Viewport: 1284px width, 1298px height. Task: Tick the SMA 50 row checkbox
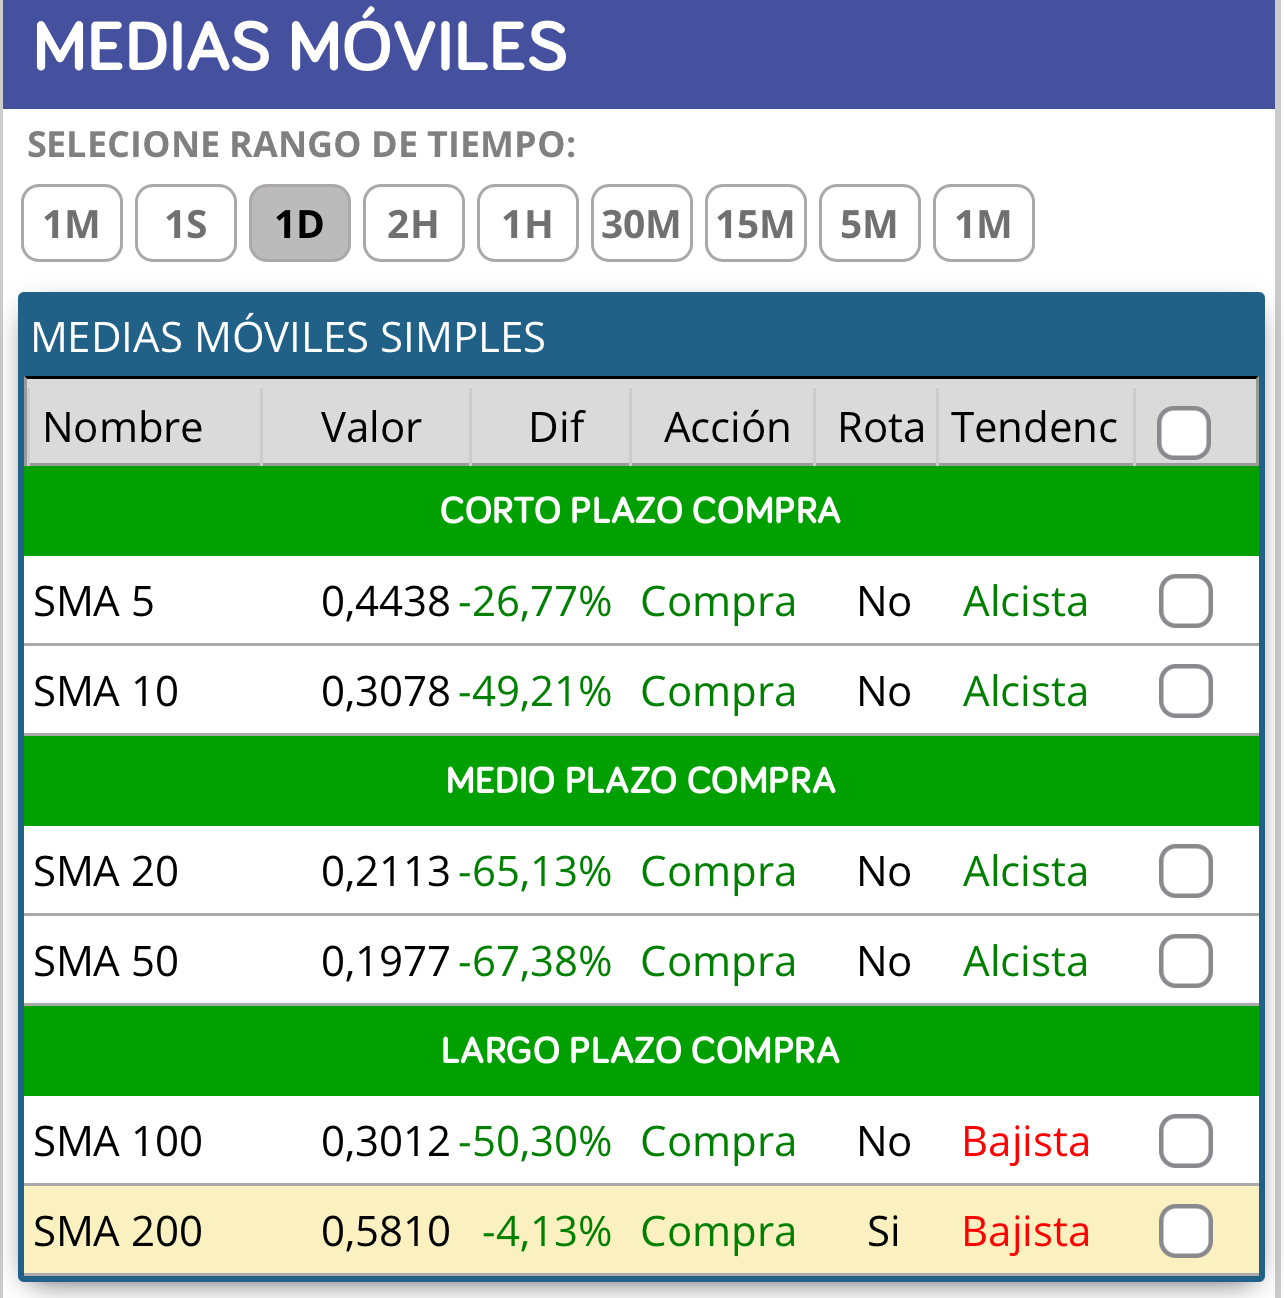click(x=1186, y=961)
